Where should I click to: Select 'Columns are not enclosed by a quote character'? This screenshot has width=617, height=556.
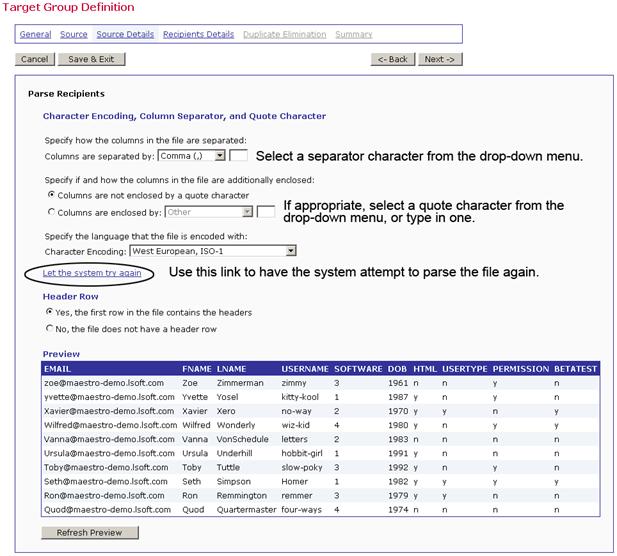click(51, 195)
